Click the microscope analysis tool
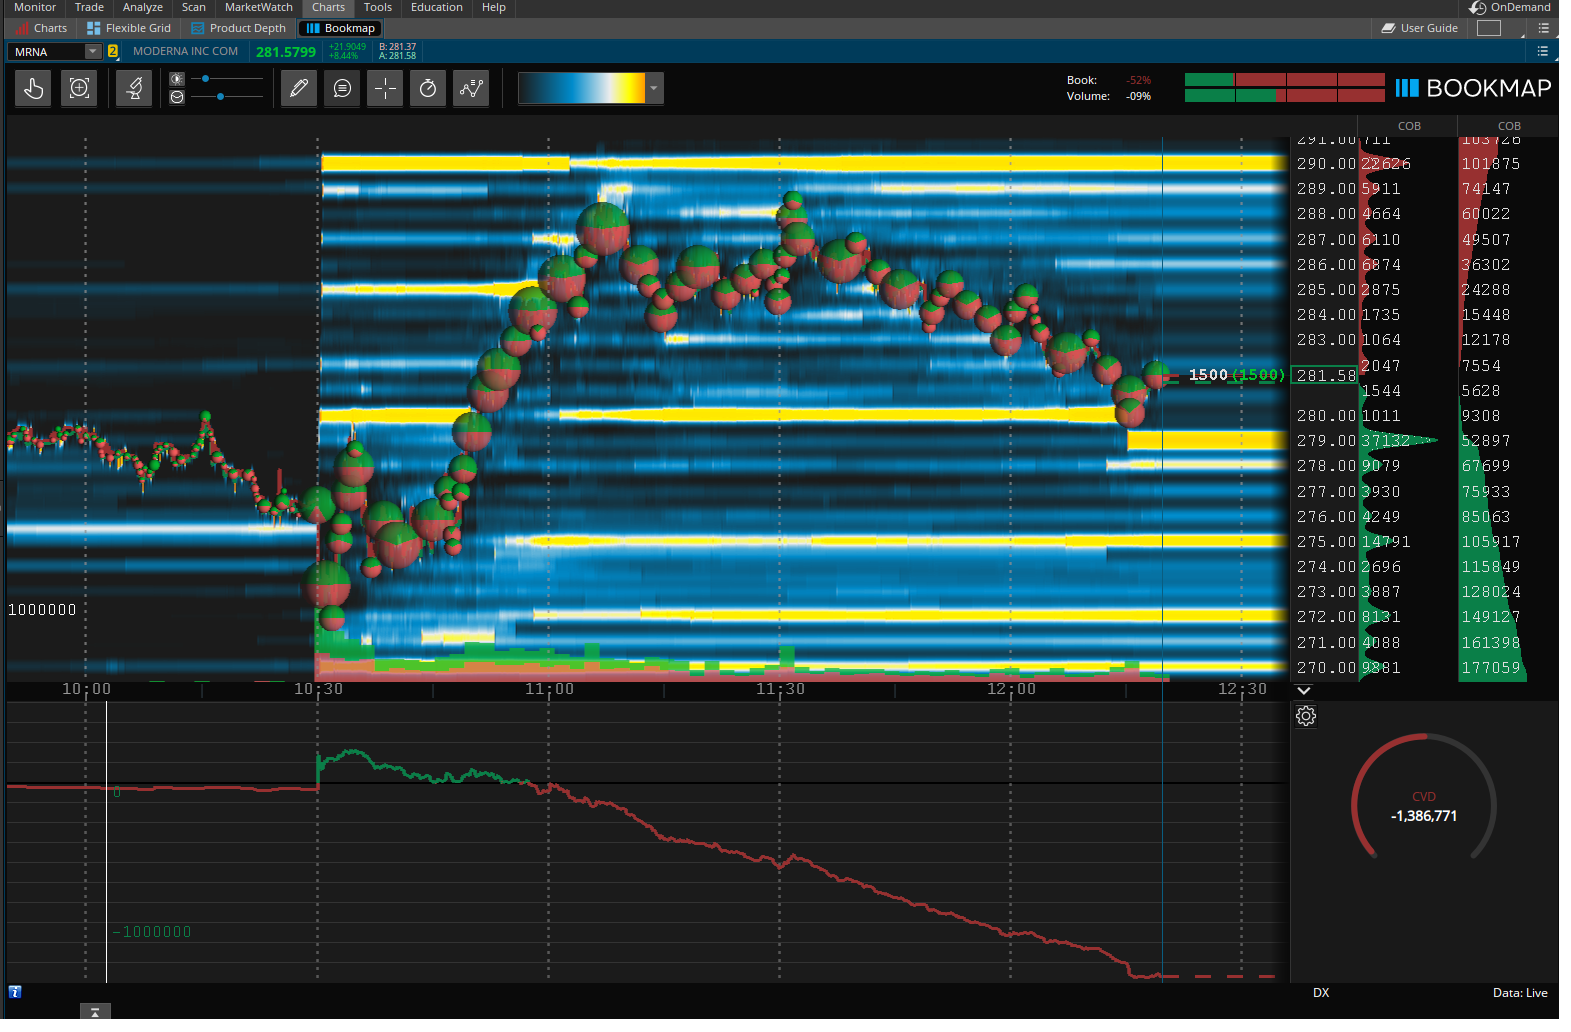Viewport: 1571px width, 1032px height. 134,89
